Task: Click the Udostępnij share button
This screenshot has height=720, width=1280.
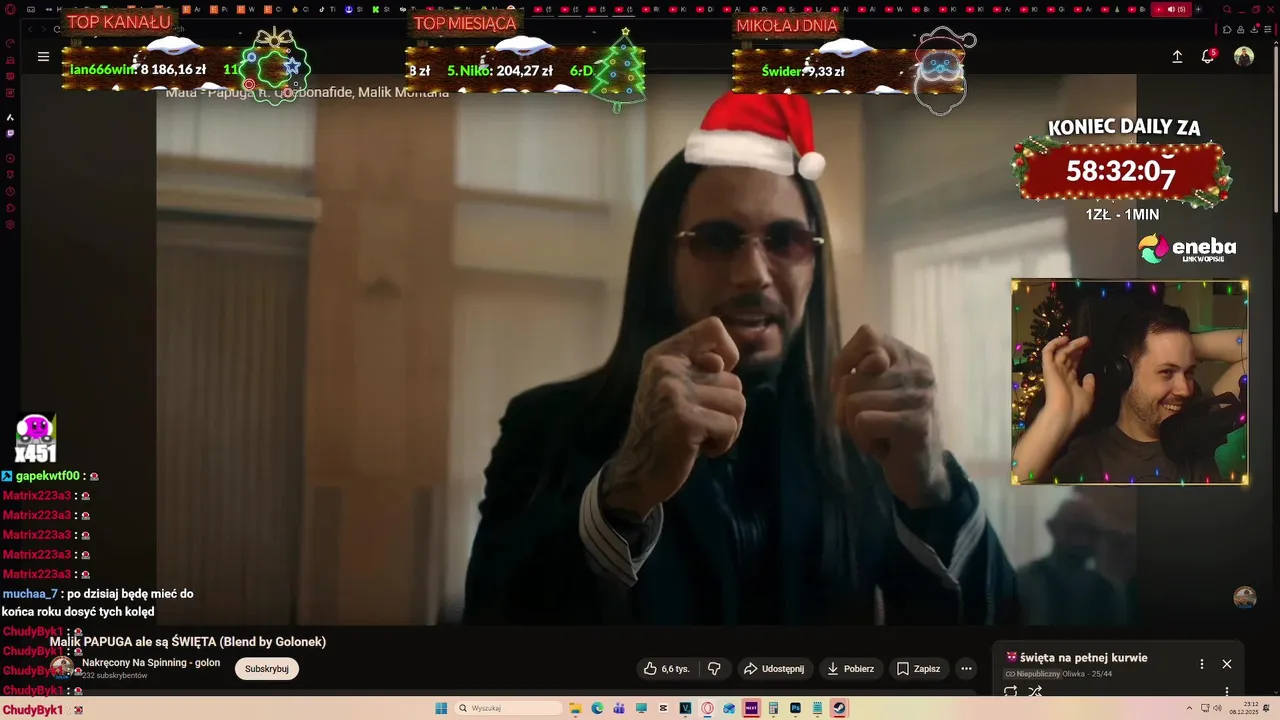Action: pos(774,669)
